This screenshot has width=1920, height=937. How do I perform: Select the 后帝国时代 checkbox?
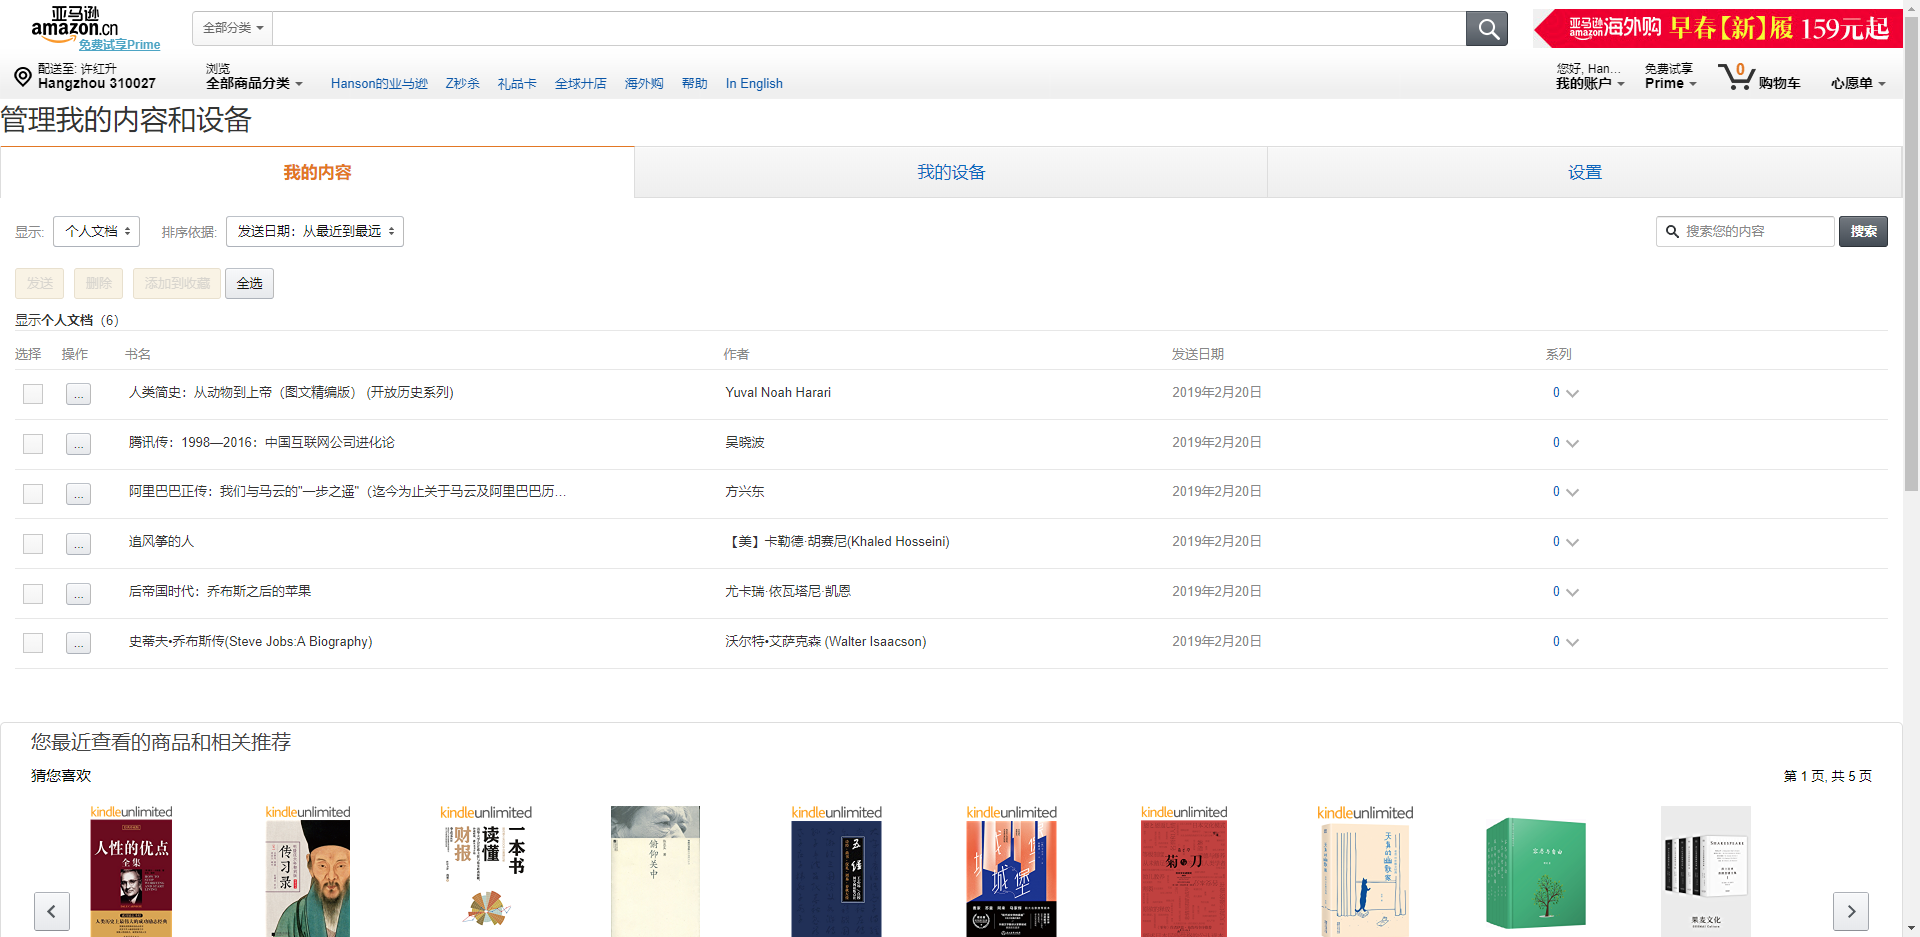click(x=33, y=594)
